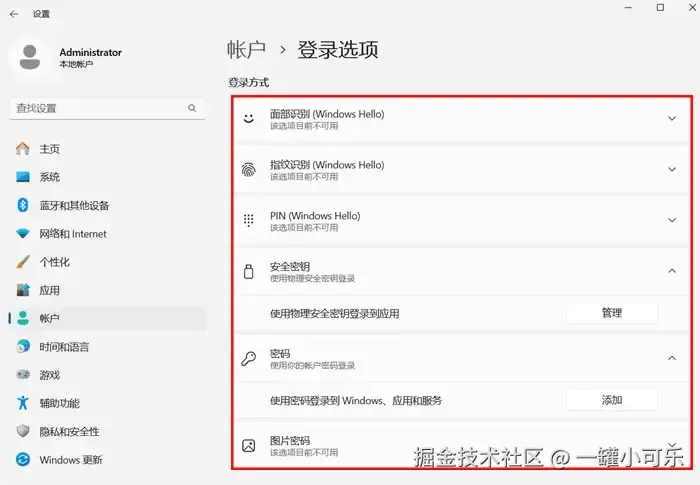Select 个性化 in sidebar
The height and width of the screenshot is (485, 700).
click(107, 262)
